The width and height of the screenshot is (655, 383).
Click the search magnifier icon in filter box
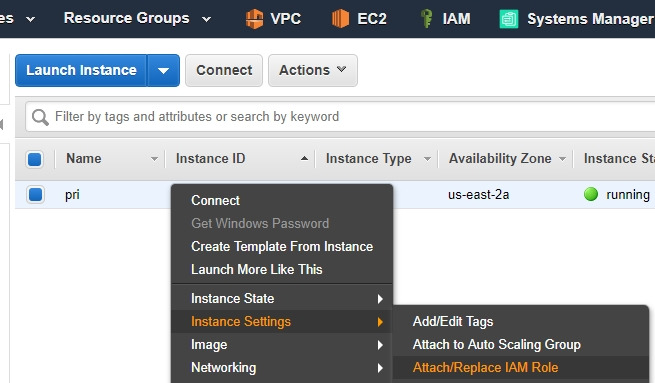40,117
